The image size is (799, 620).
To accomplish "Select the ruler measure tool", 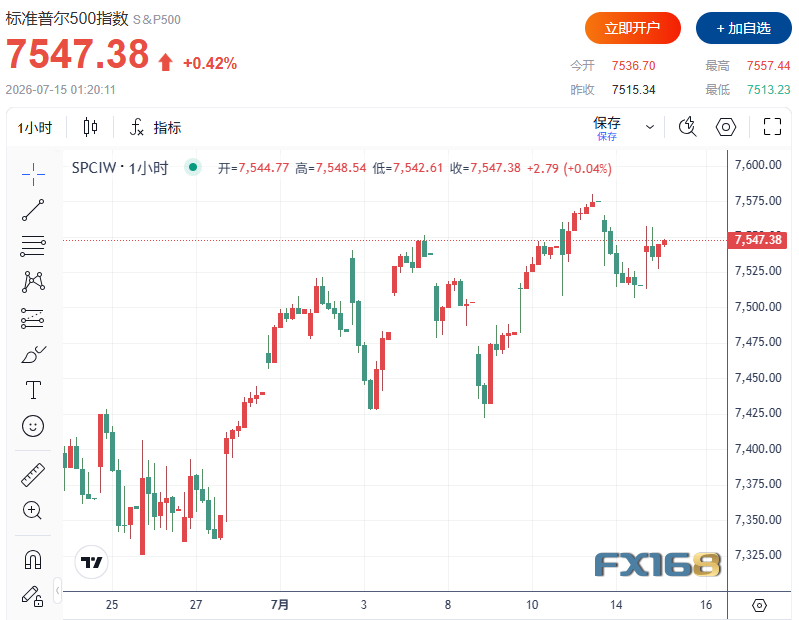I will [x=33, y=474].
